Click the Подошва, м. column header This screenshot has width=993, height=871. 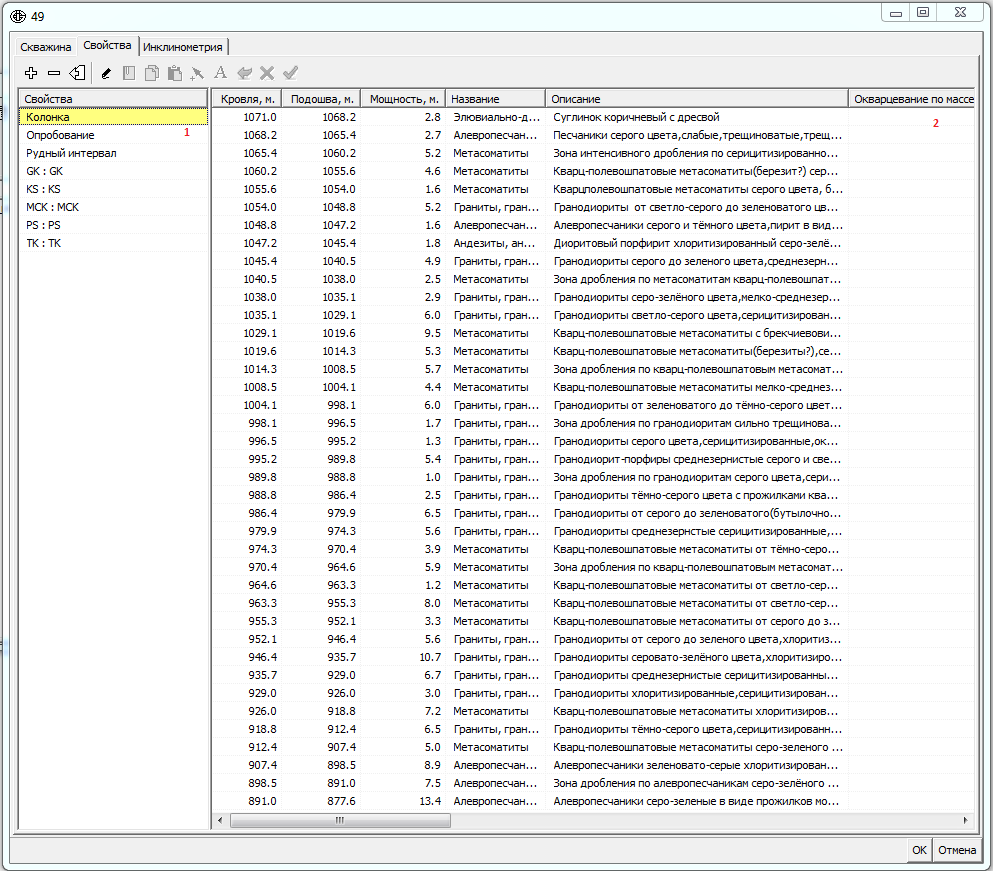tap(321, 99)
